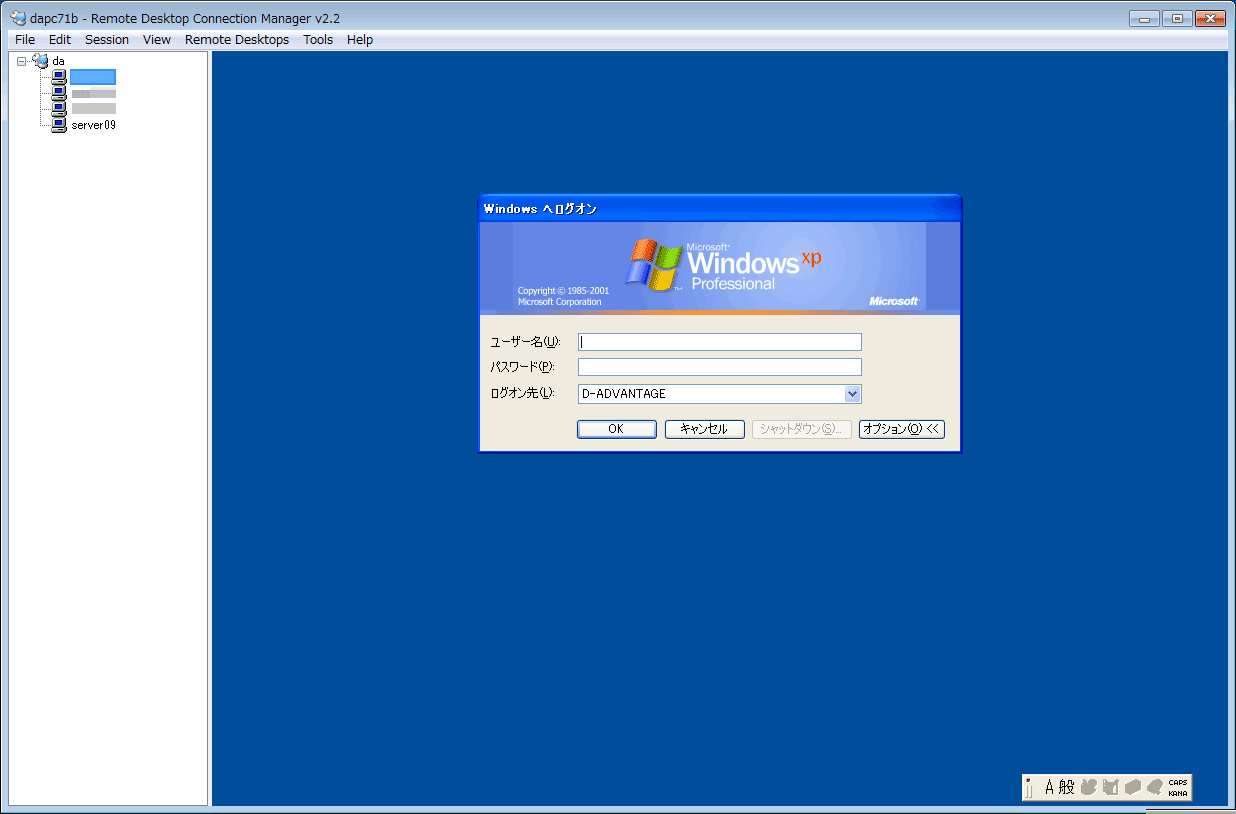Toggle the KANA indicator on the language bar
The width and height of the screenshot is (1236, 814).
point(1178,793)
